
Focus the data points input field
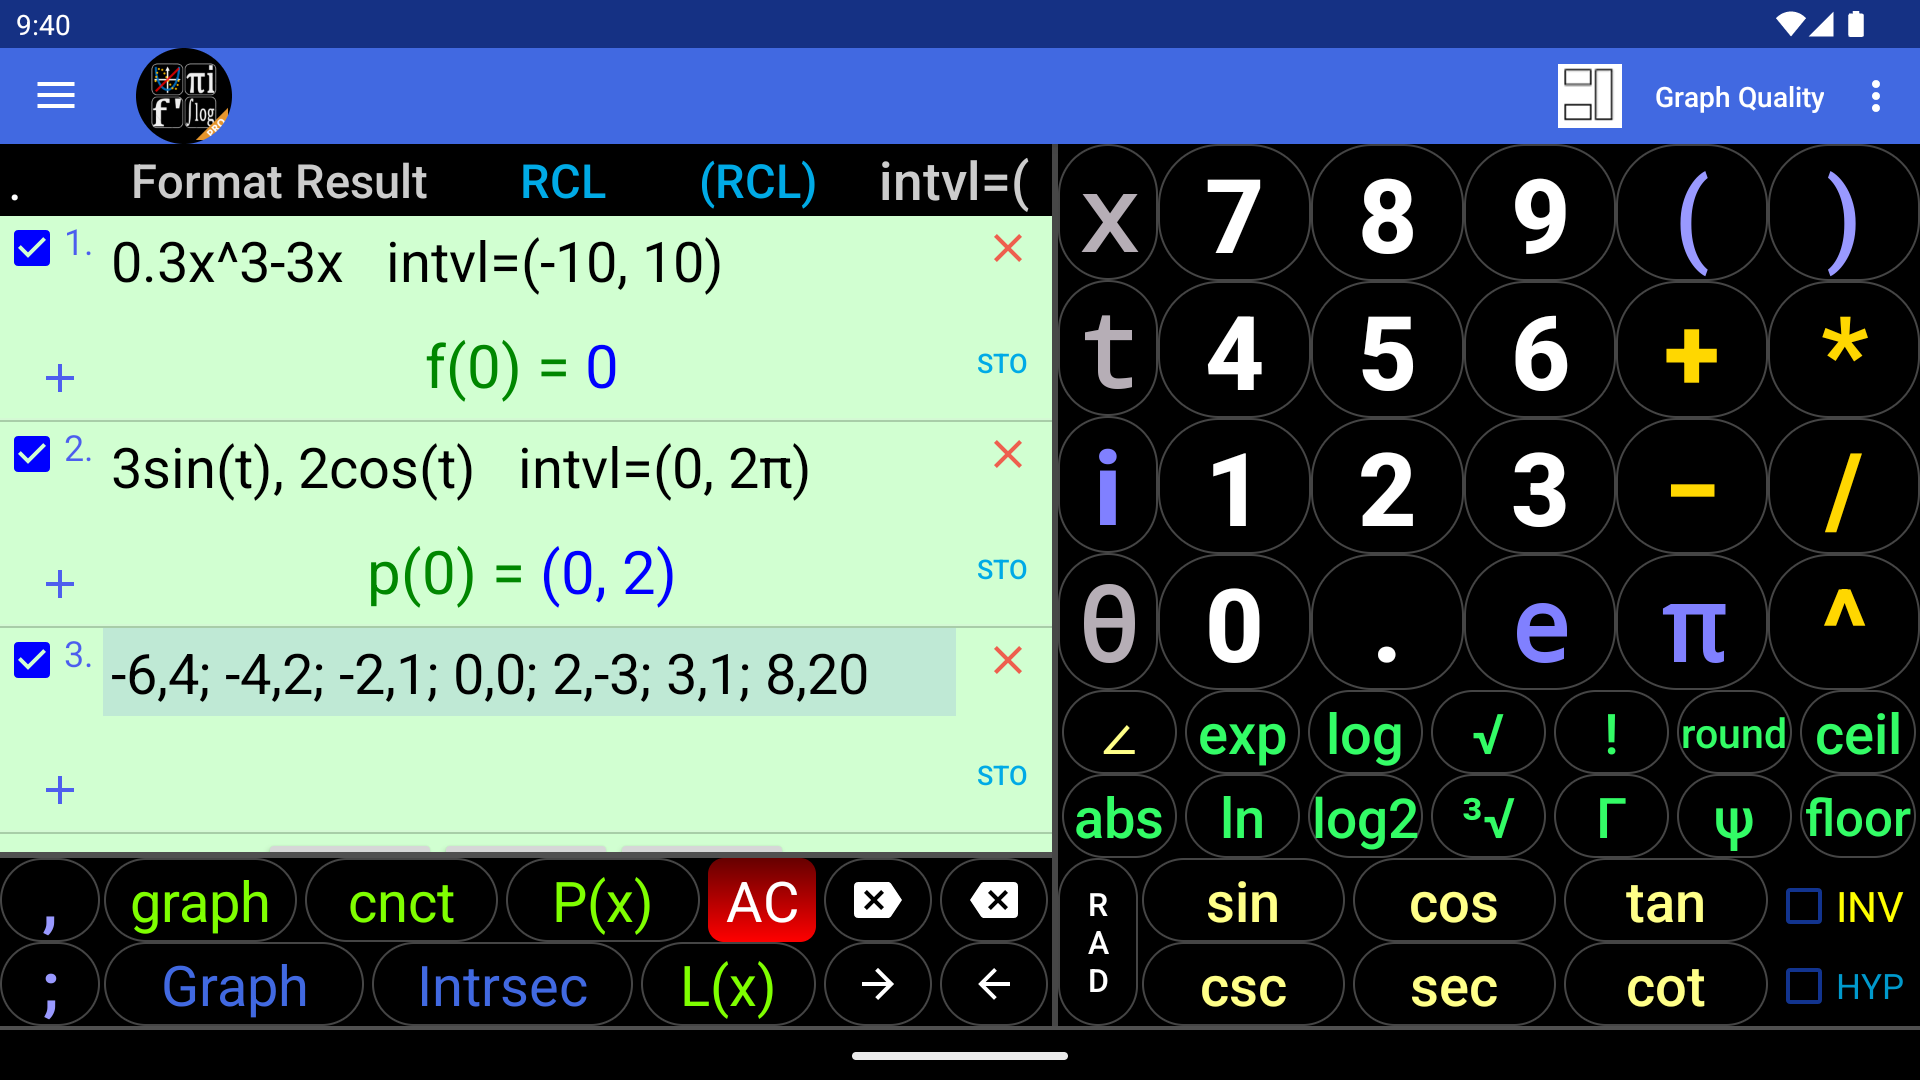[529, 673]
